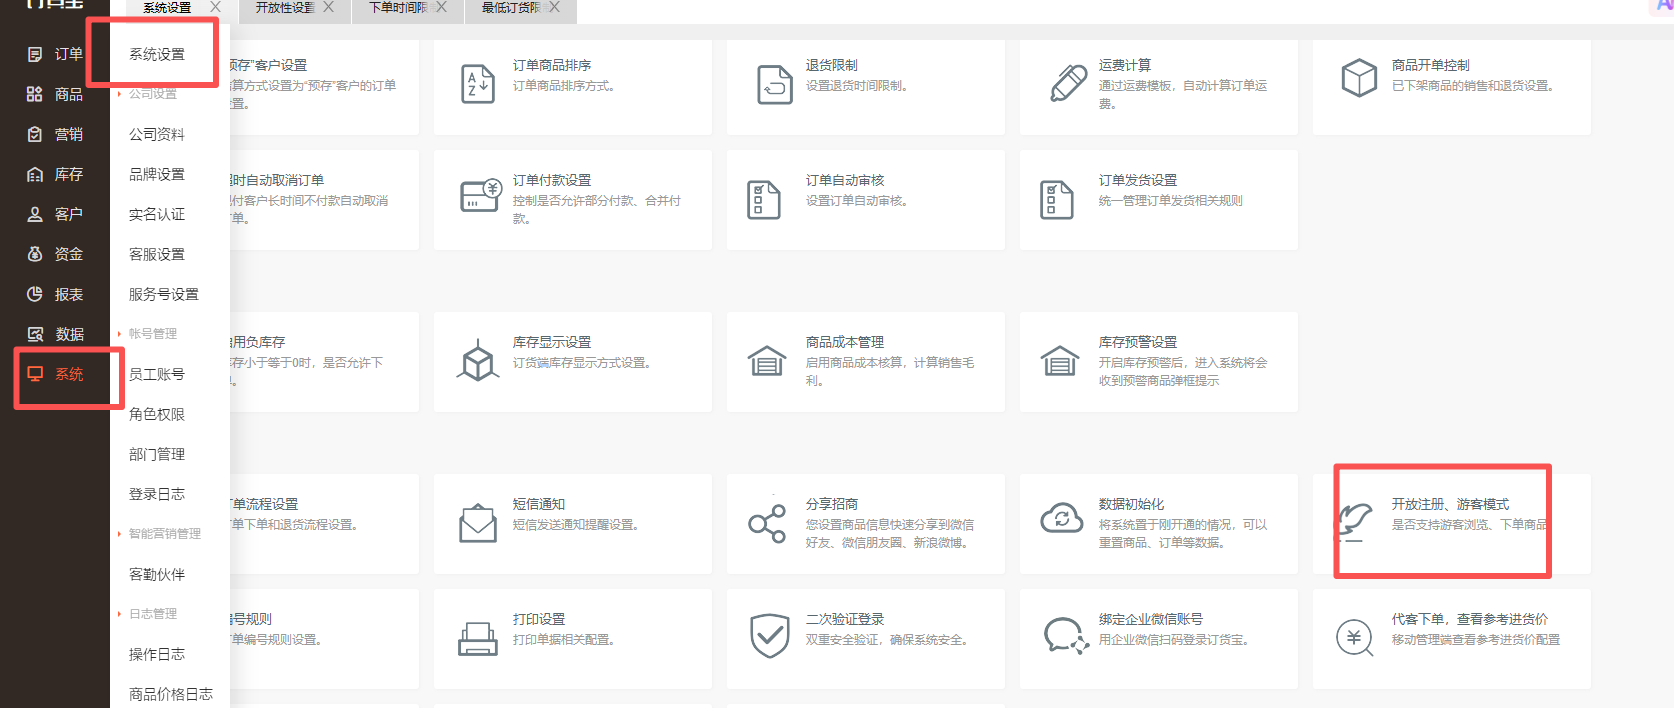Click the 库存预警设置 warehouse icon

coord(1060,360)
